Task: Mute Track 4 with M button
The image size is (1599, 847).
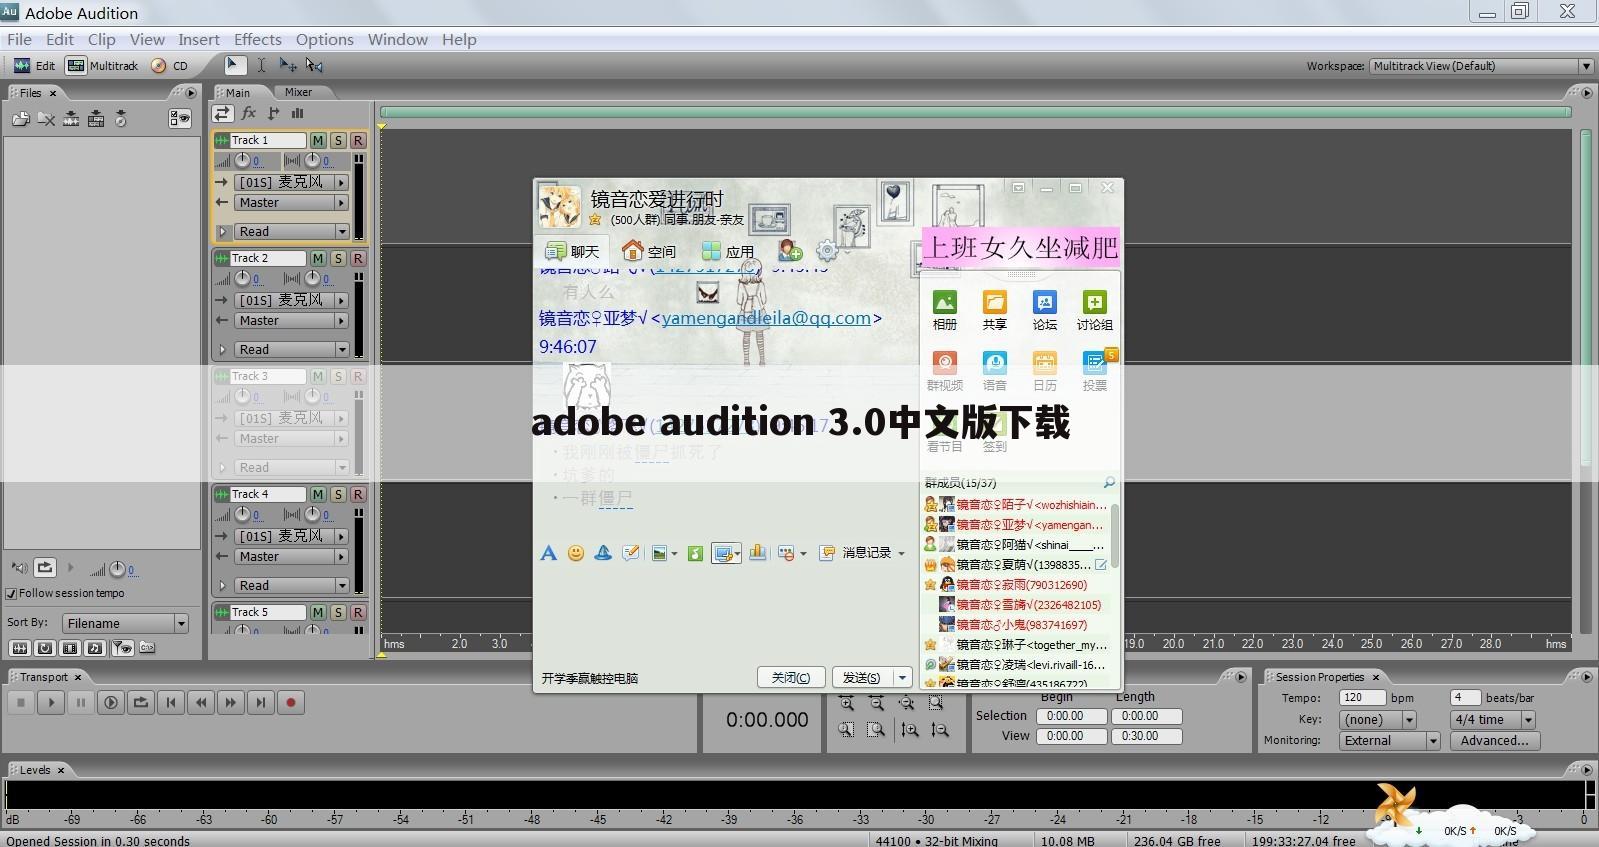Action: (x=318, y=494)
